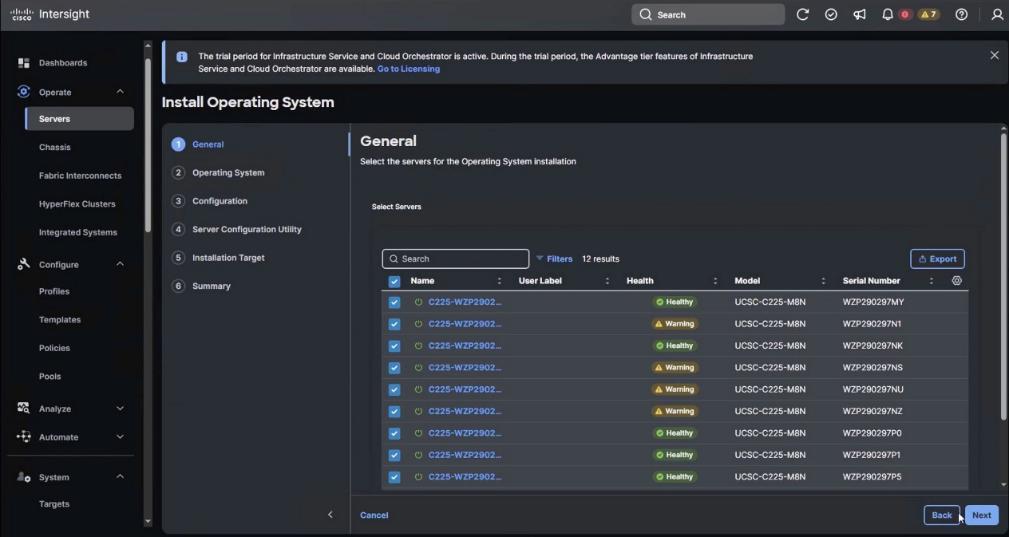Click the refresh icon in top bar
This screenshot has width=1009, height=537.
802,15
